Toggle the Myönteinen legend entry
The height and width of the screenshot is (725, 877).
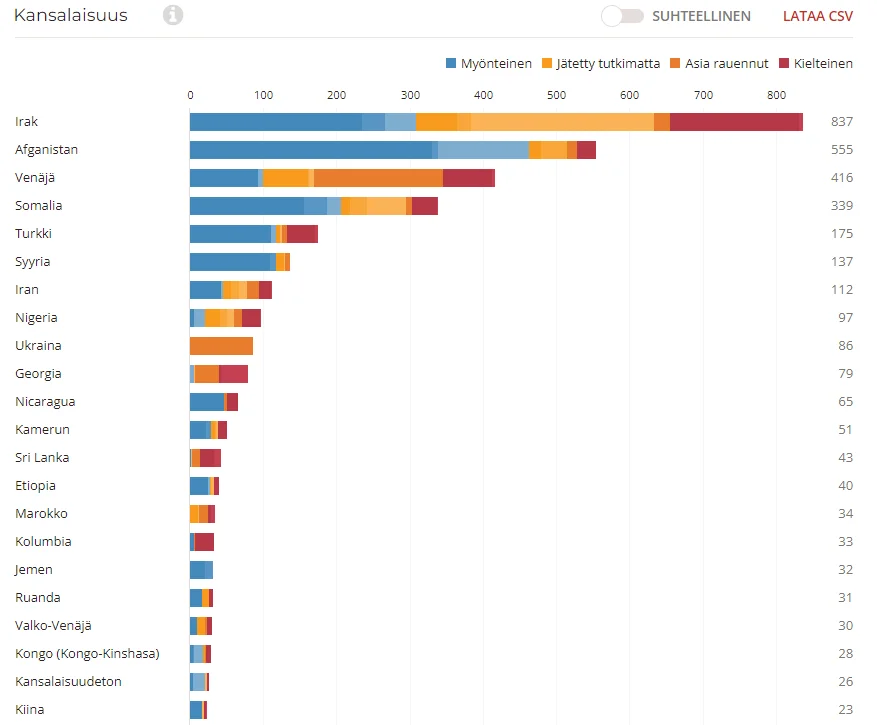pyautogui.click(x=488, y=63)
